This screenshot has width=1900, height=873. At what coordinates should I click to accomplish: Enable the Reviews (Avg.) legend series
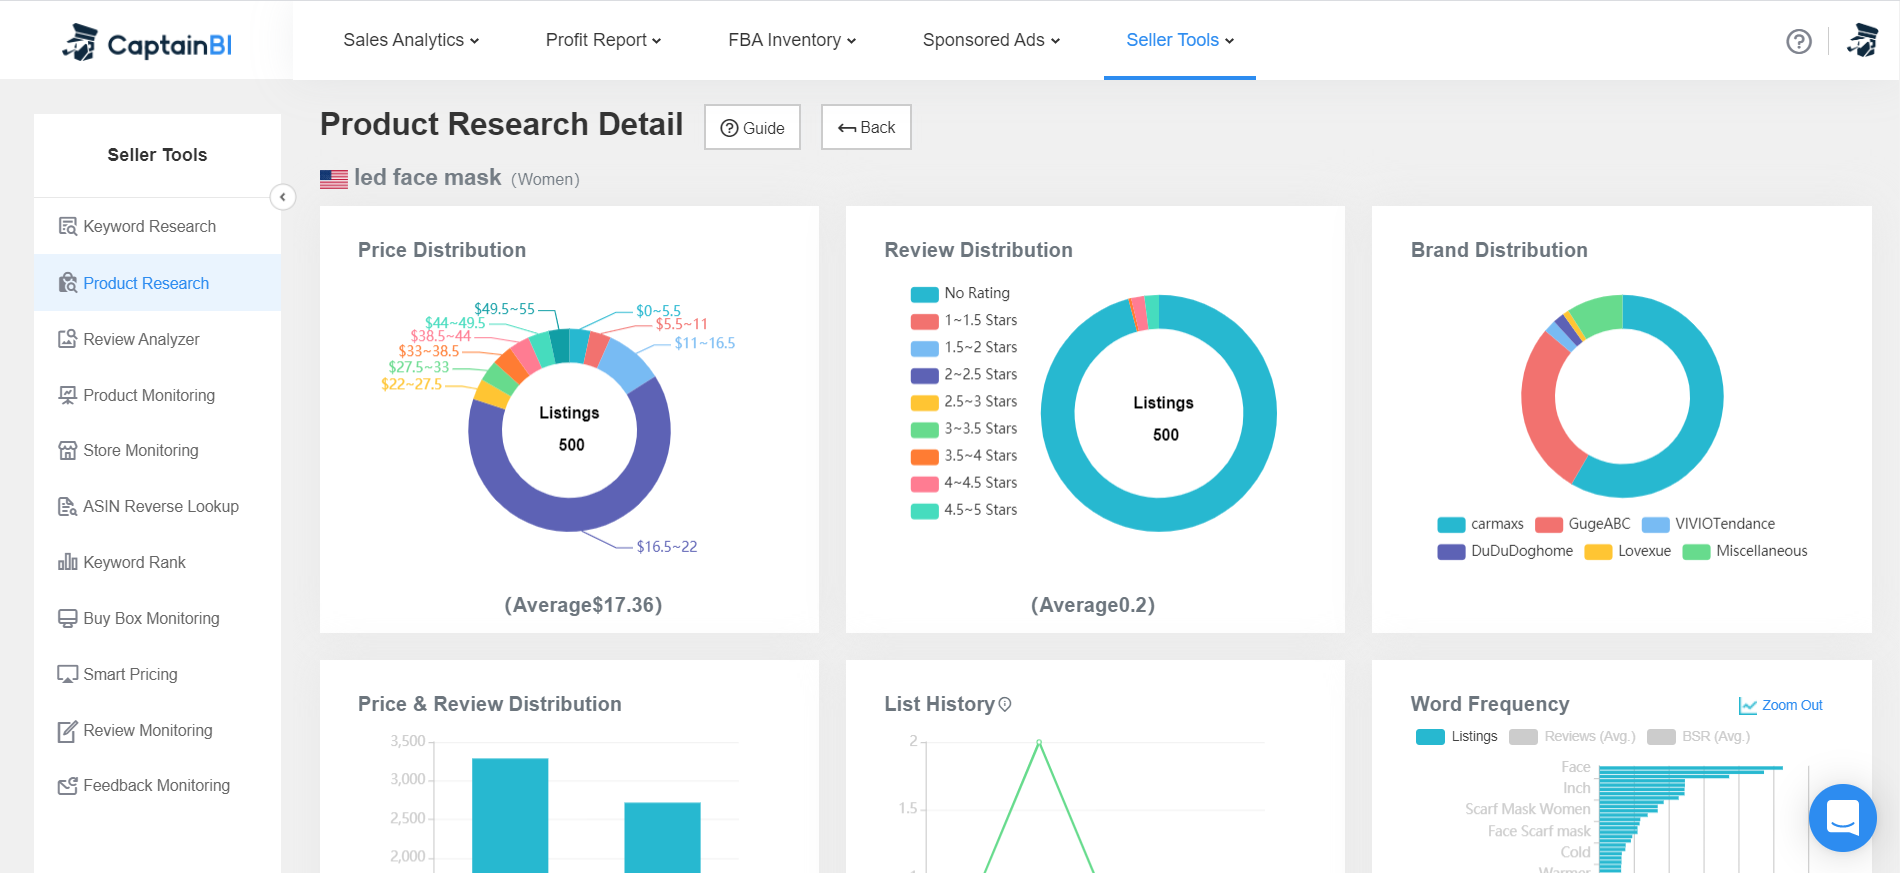[1572, 737]
